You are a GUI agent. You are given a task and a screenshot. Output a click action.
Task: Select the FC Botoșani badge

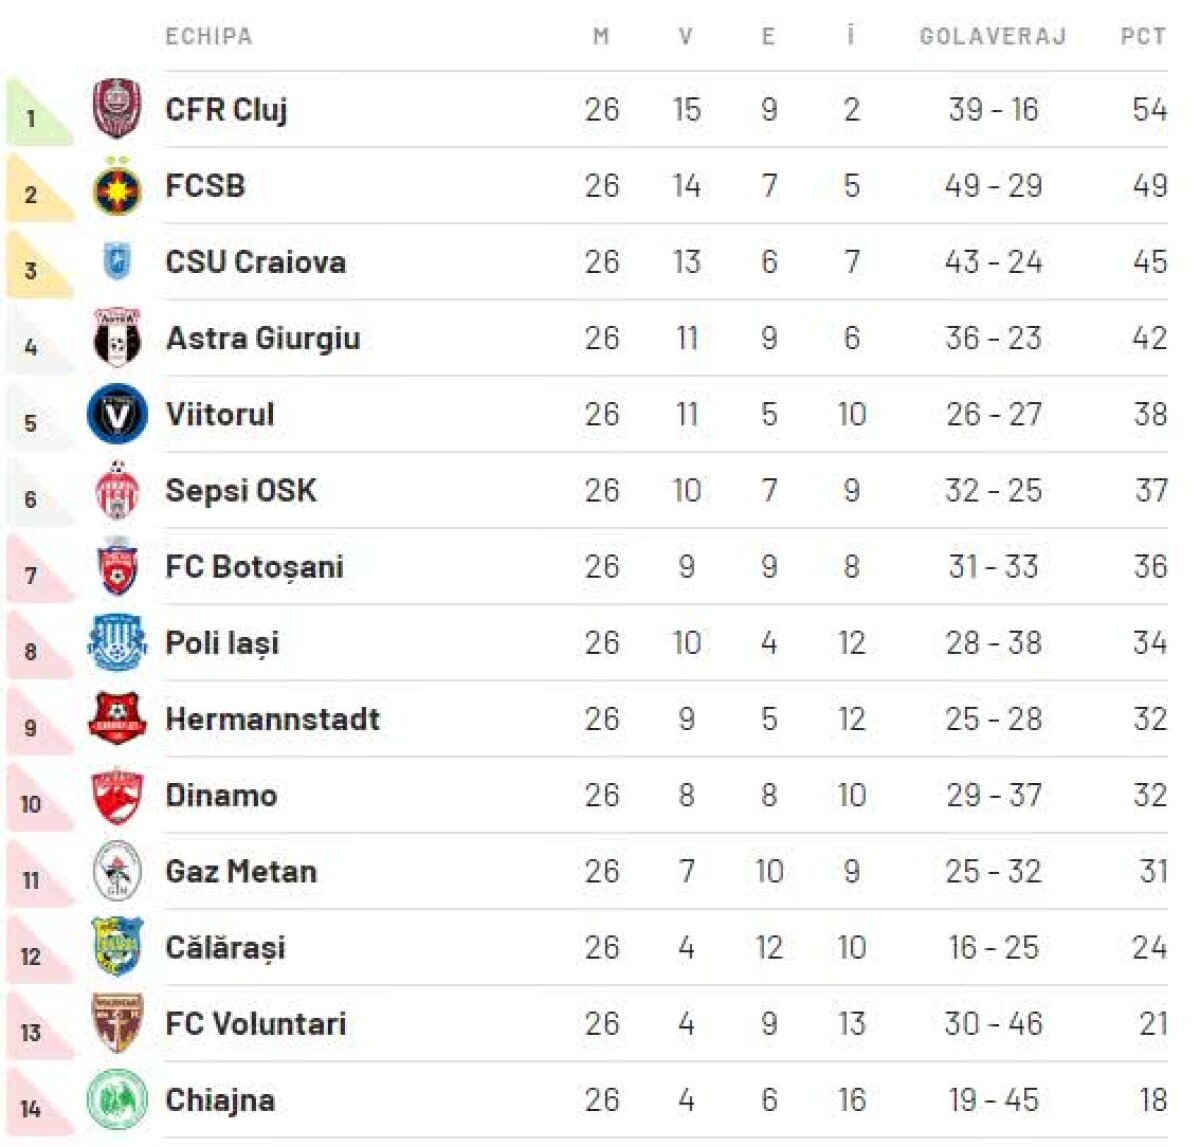117,567
